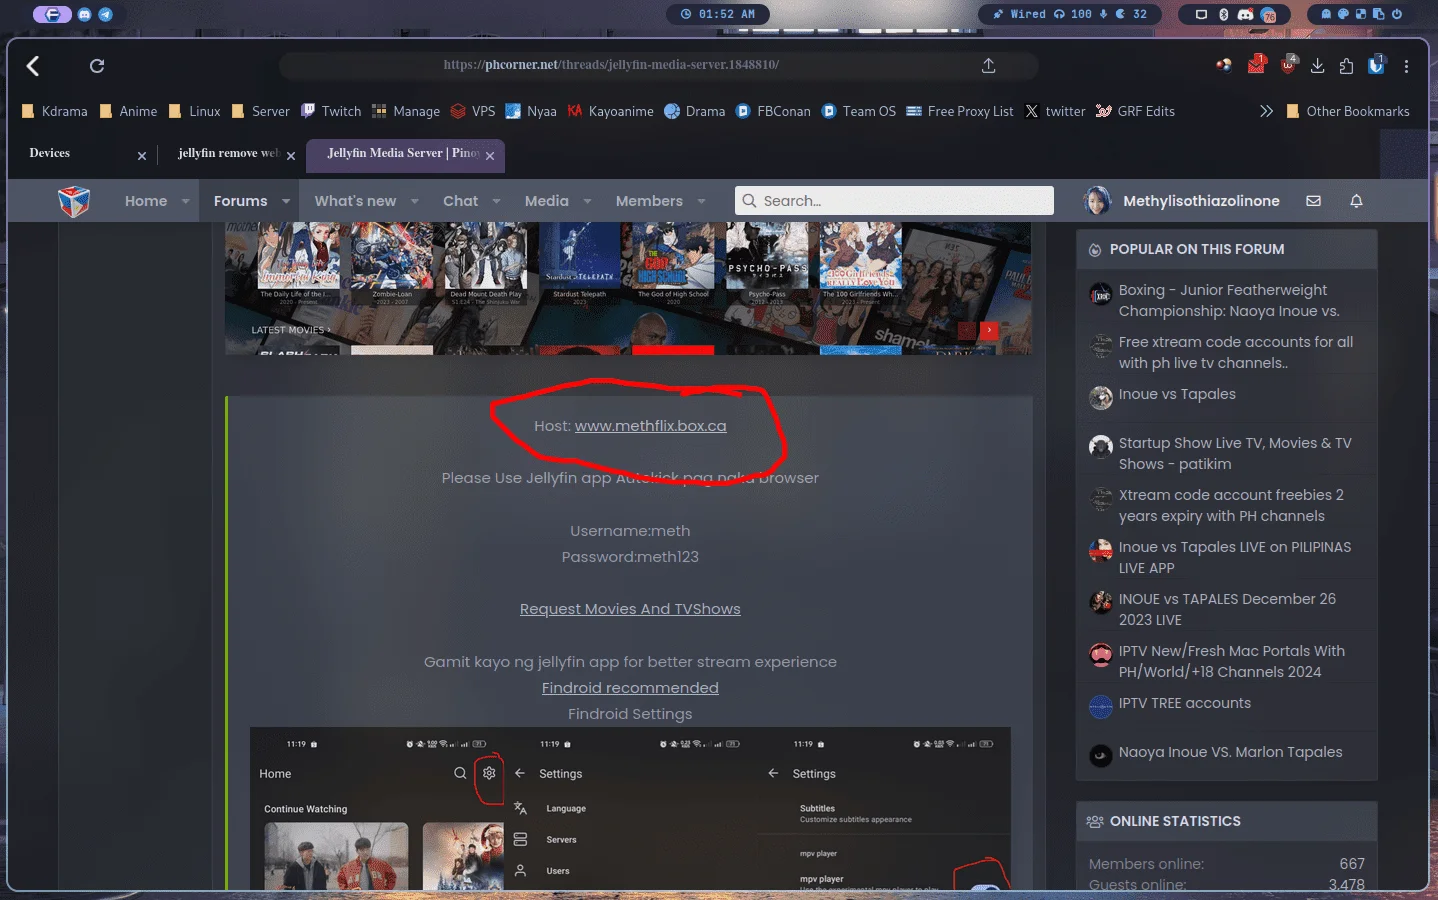This screenshot has width=1438, height=900.
Task: Click the 01:52 AM clock widget
Action: pos(717,14)
